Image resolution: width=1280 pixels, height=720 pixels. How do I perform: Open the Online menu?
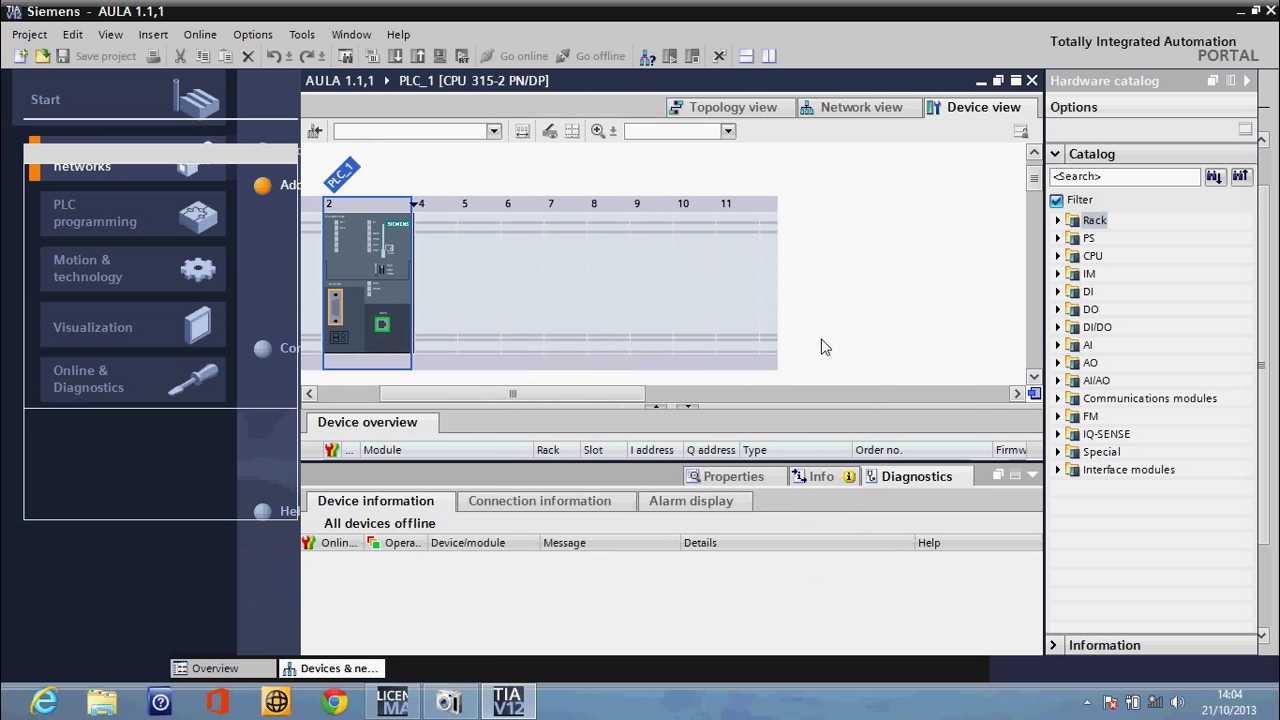click(x=200, y=34)
